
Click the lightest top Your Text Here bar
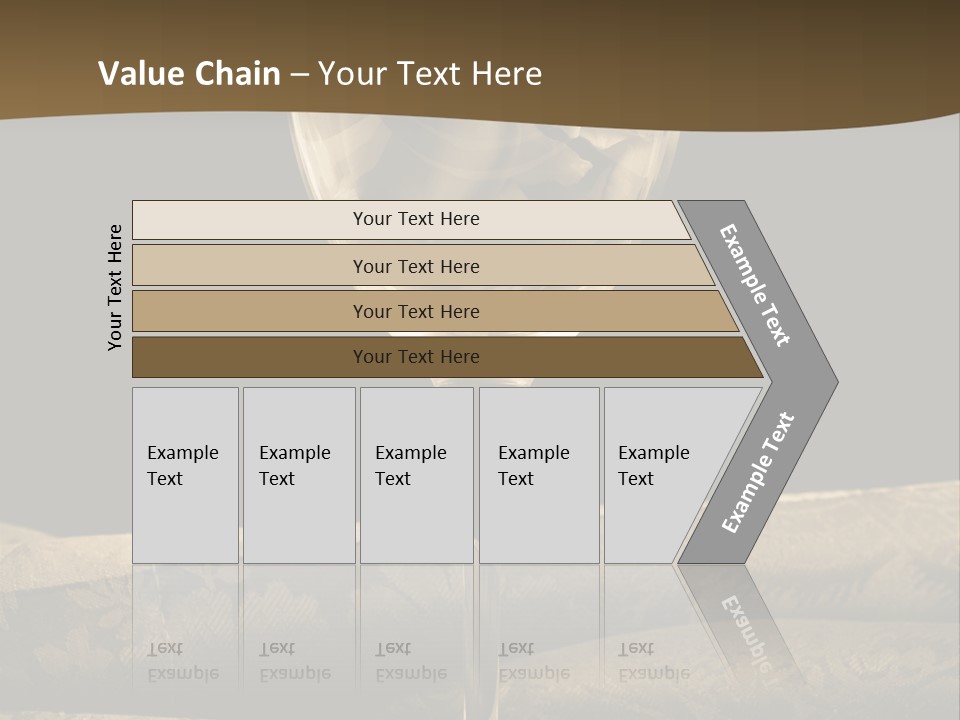(x=411, y=219)
